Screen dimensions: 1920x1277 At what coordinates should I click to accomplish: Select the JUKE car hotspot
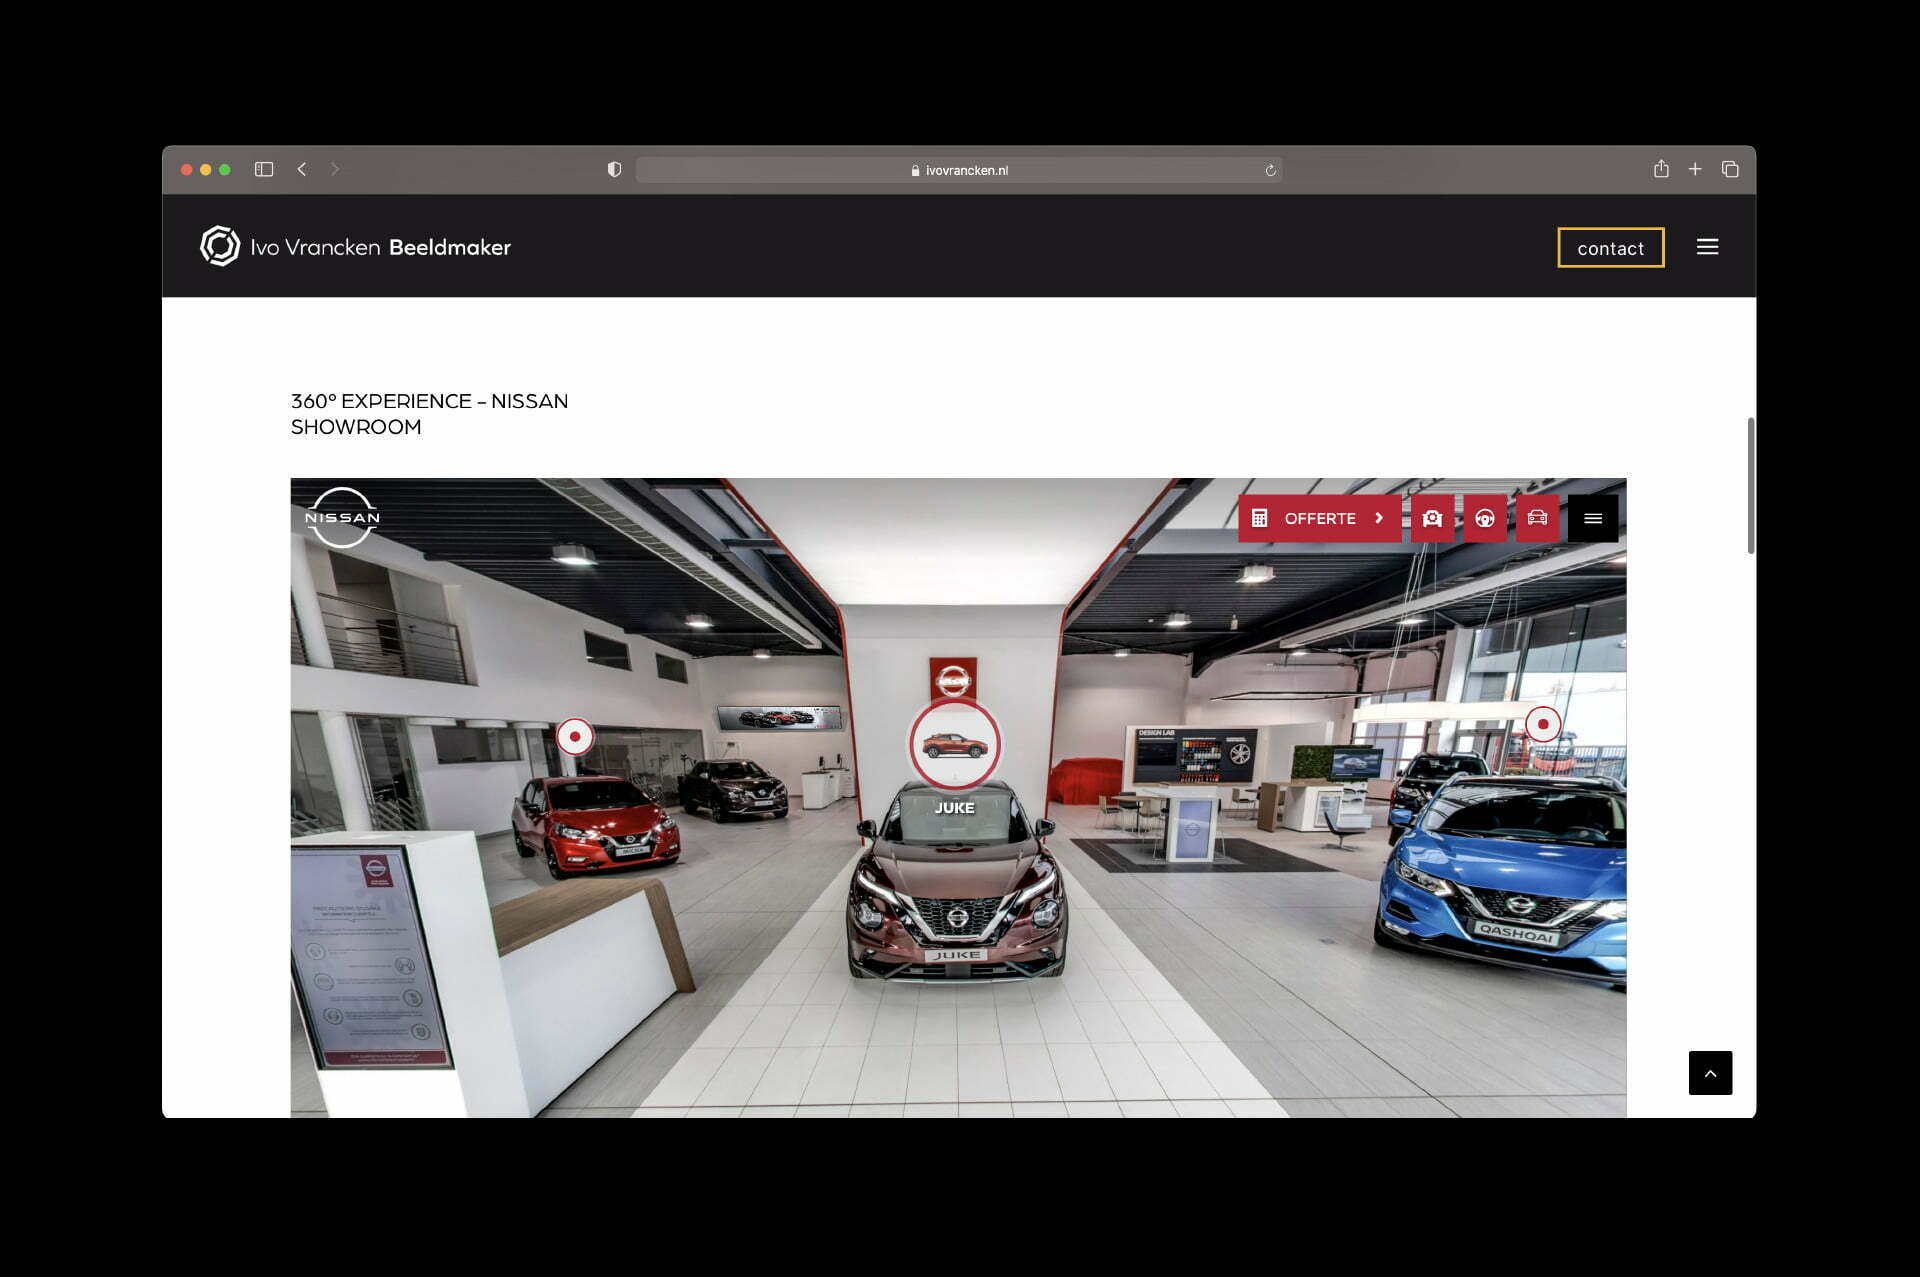click(x=954, y=745)
